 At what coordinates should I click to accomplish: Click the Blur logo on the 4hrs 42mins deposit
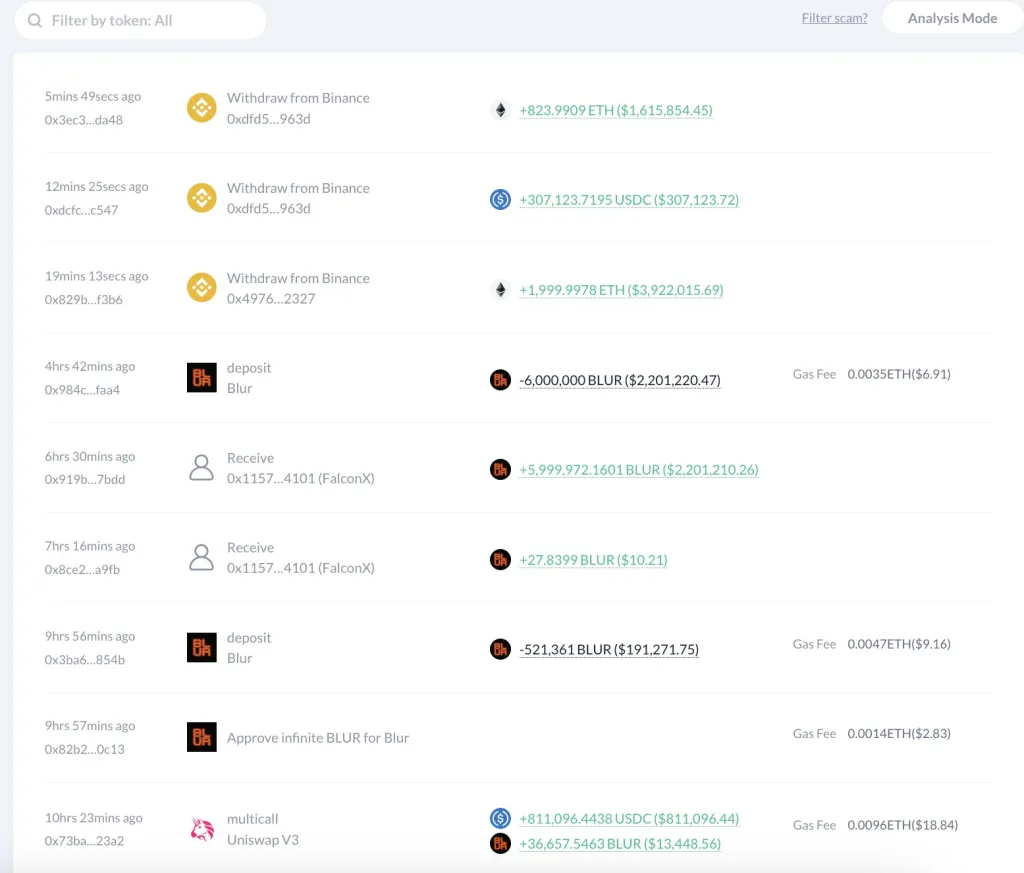[x=202, y=378]
